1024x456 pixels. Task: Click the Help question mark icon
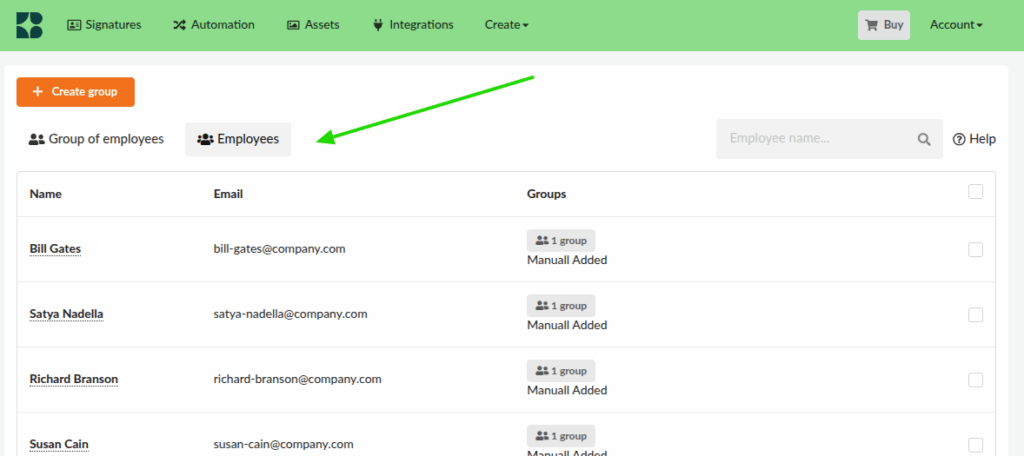[x=958, y=140]
